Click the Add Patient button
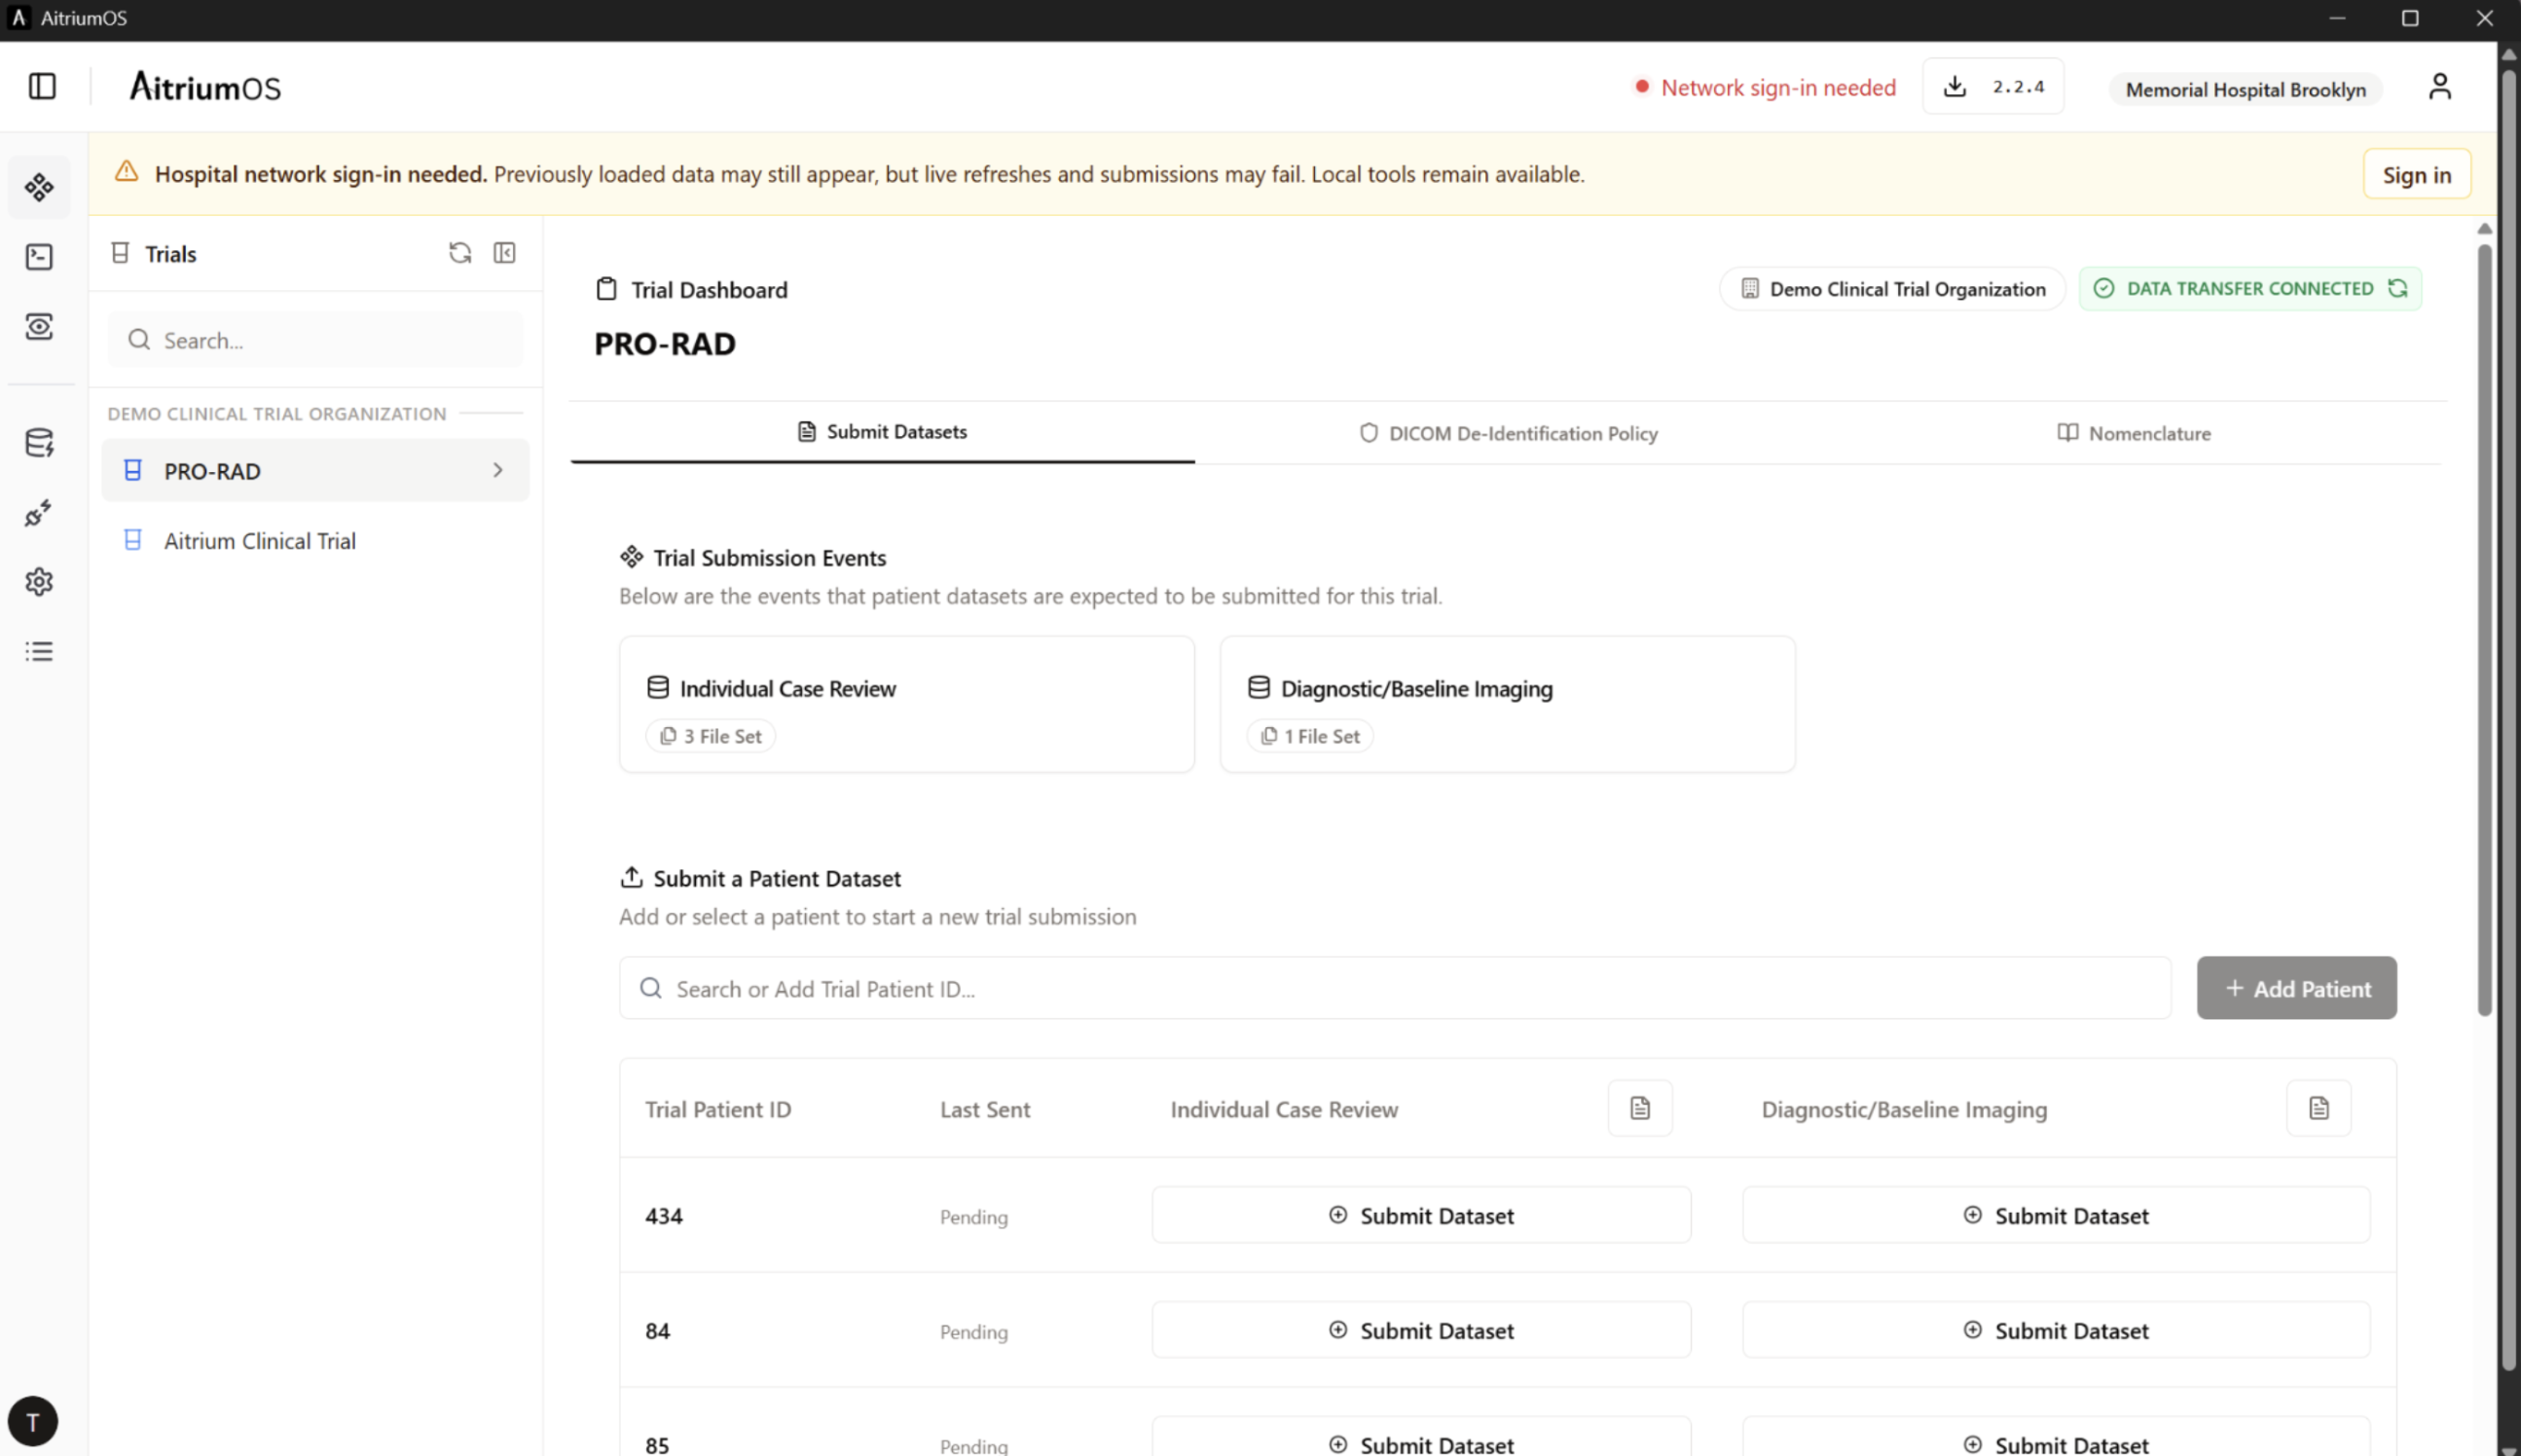The image size is (2521, 1456). click(x=2297, y=988)
